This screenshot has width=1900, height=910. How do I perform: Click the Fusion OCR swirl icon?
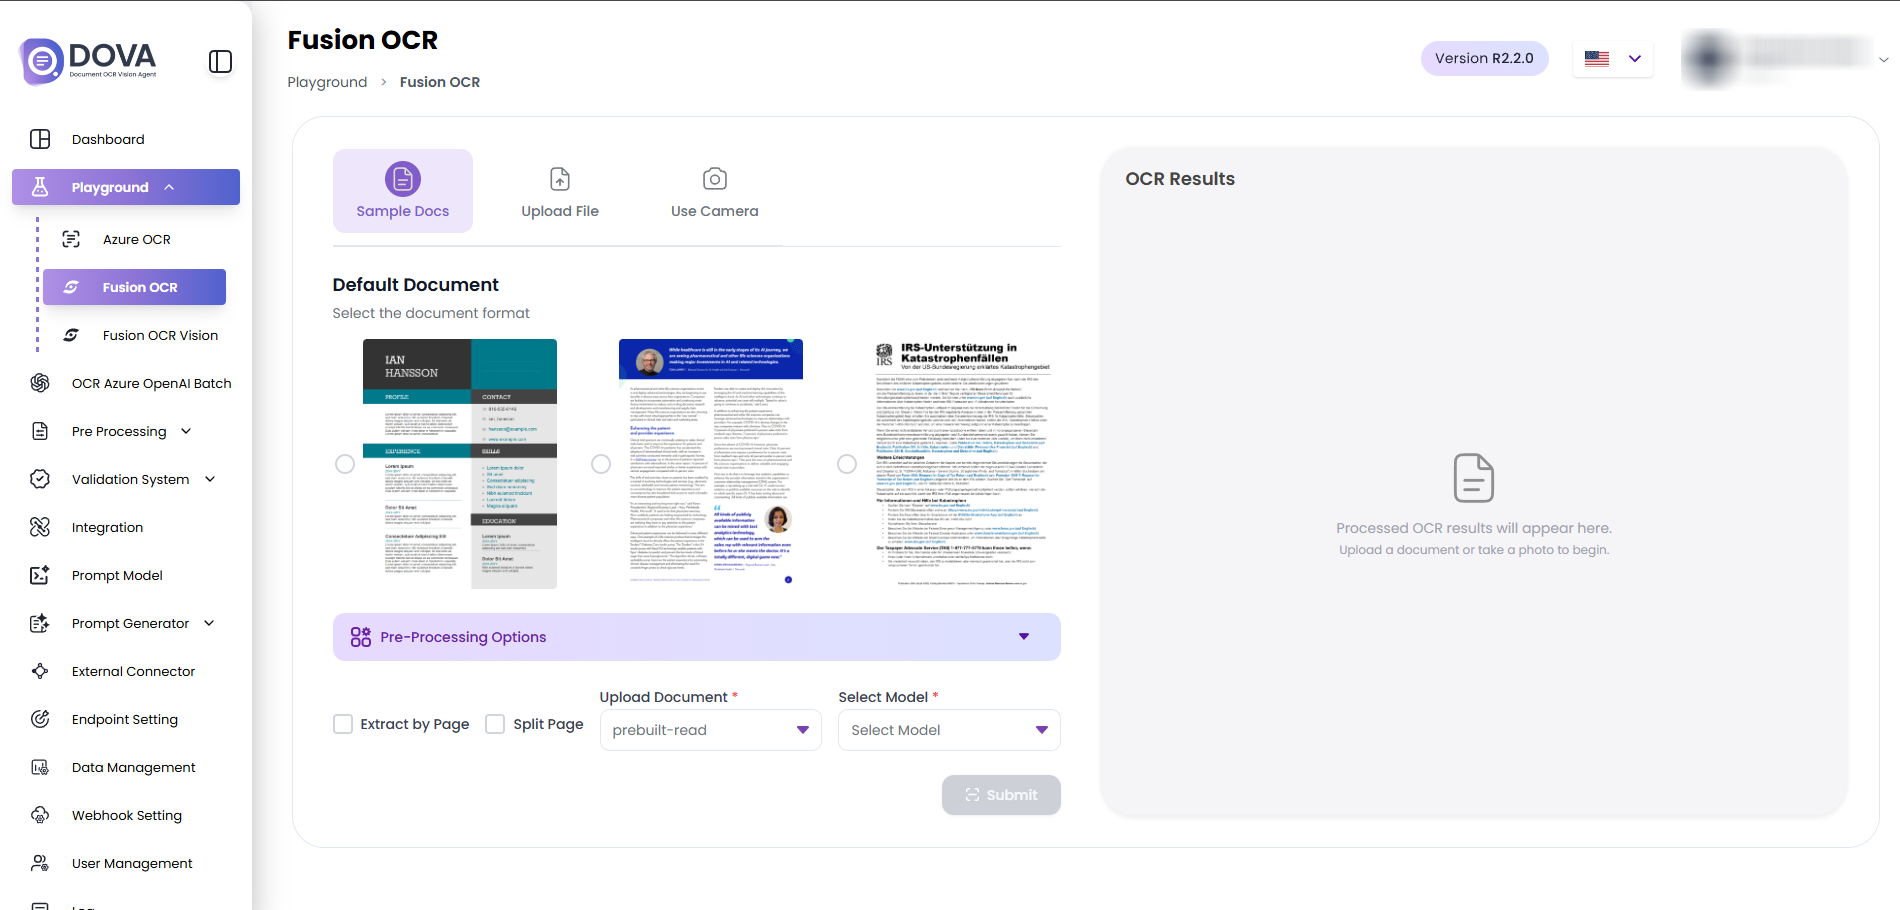click(71, 287)
